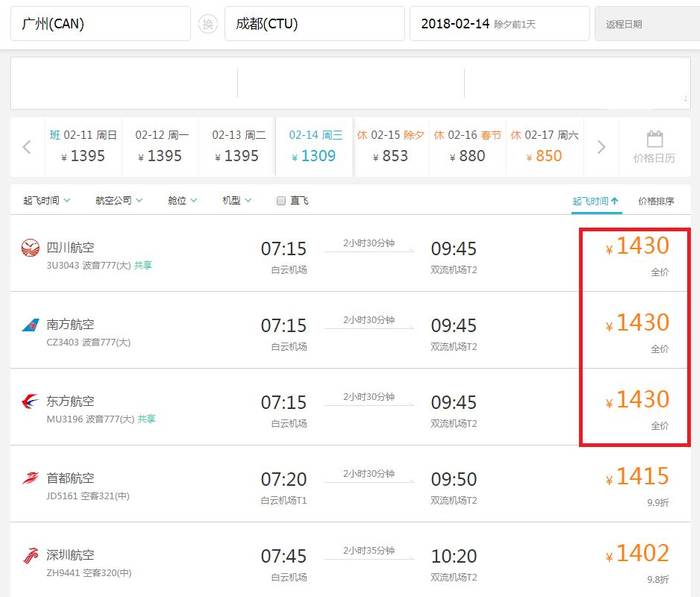The width and height of the screenshot is (700, 597).
Task: Click the 共享 codeshare tag on MU3196
Action: [x=146, y=419]
